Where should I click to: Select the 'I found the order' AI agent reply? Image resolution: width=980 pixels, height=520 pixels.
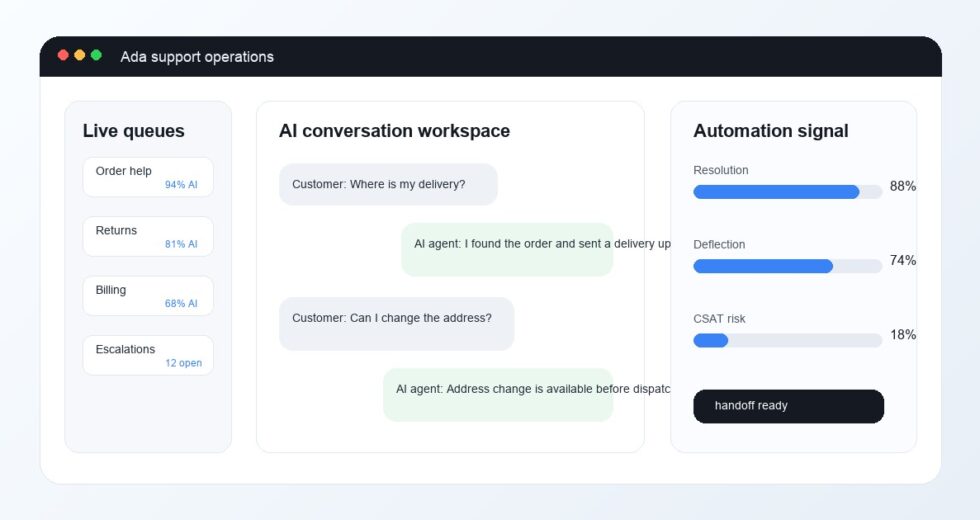tap(507, 249)
